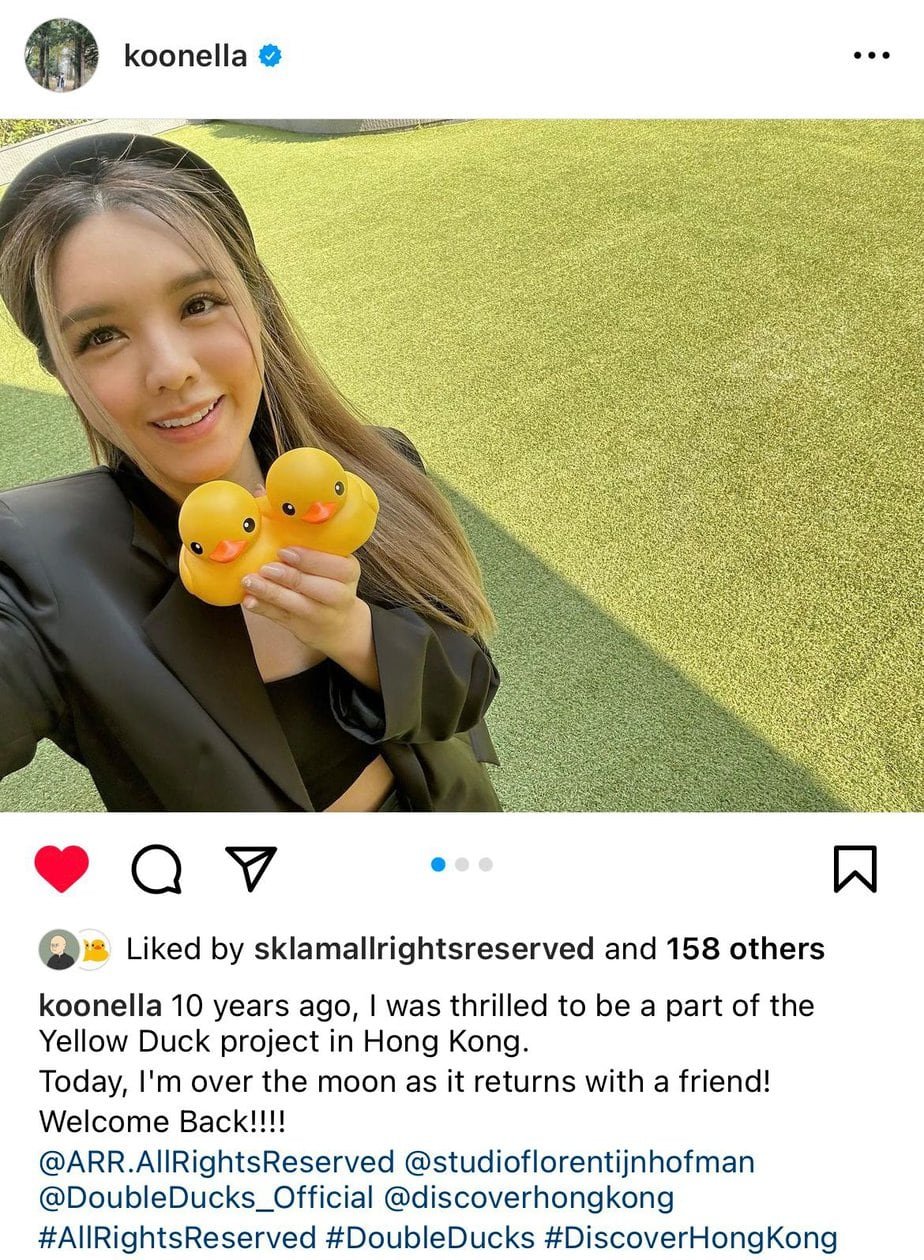The height and width of the screenshot is (1260, 924).
Task: Open the three-dot more options menu
Action: coord(871,56)
